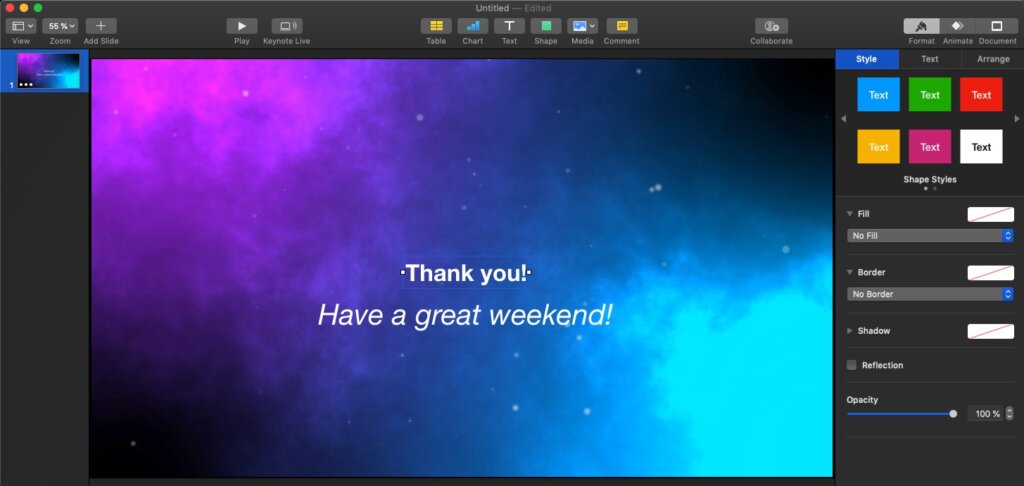Click the Collaborate icon
The height and width of the screenshot is (486, 1024).
[771, 26]
